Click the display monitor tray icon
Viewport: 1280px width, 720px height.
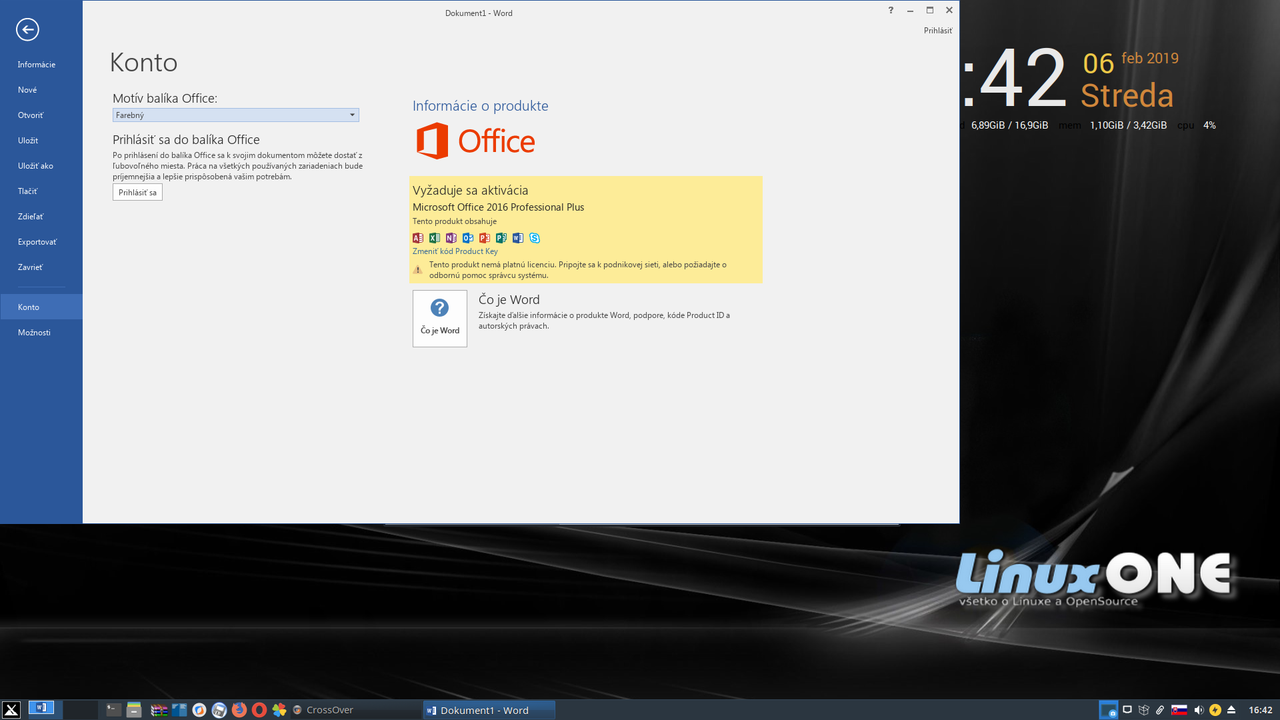tap(1127, 709)
